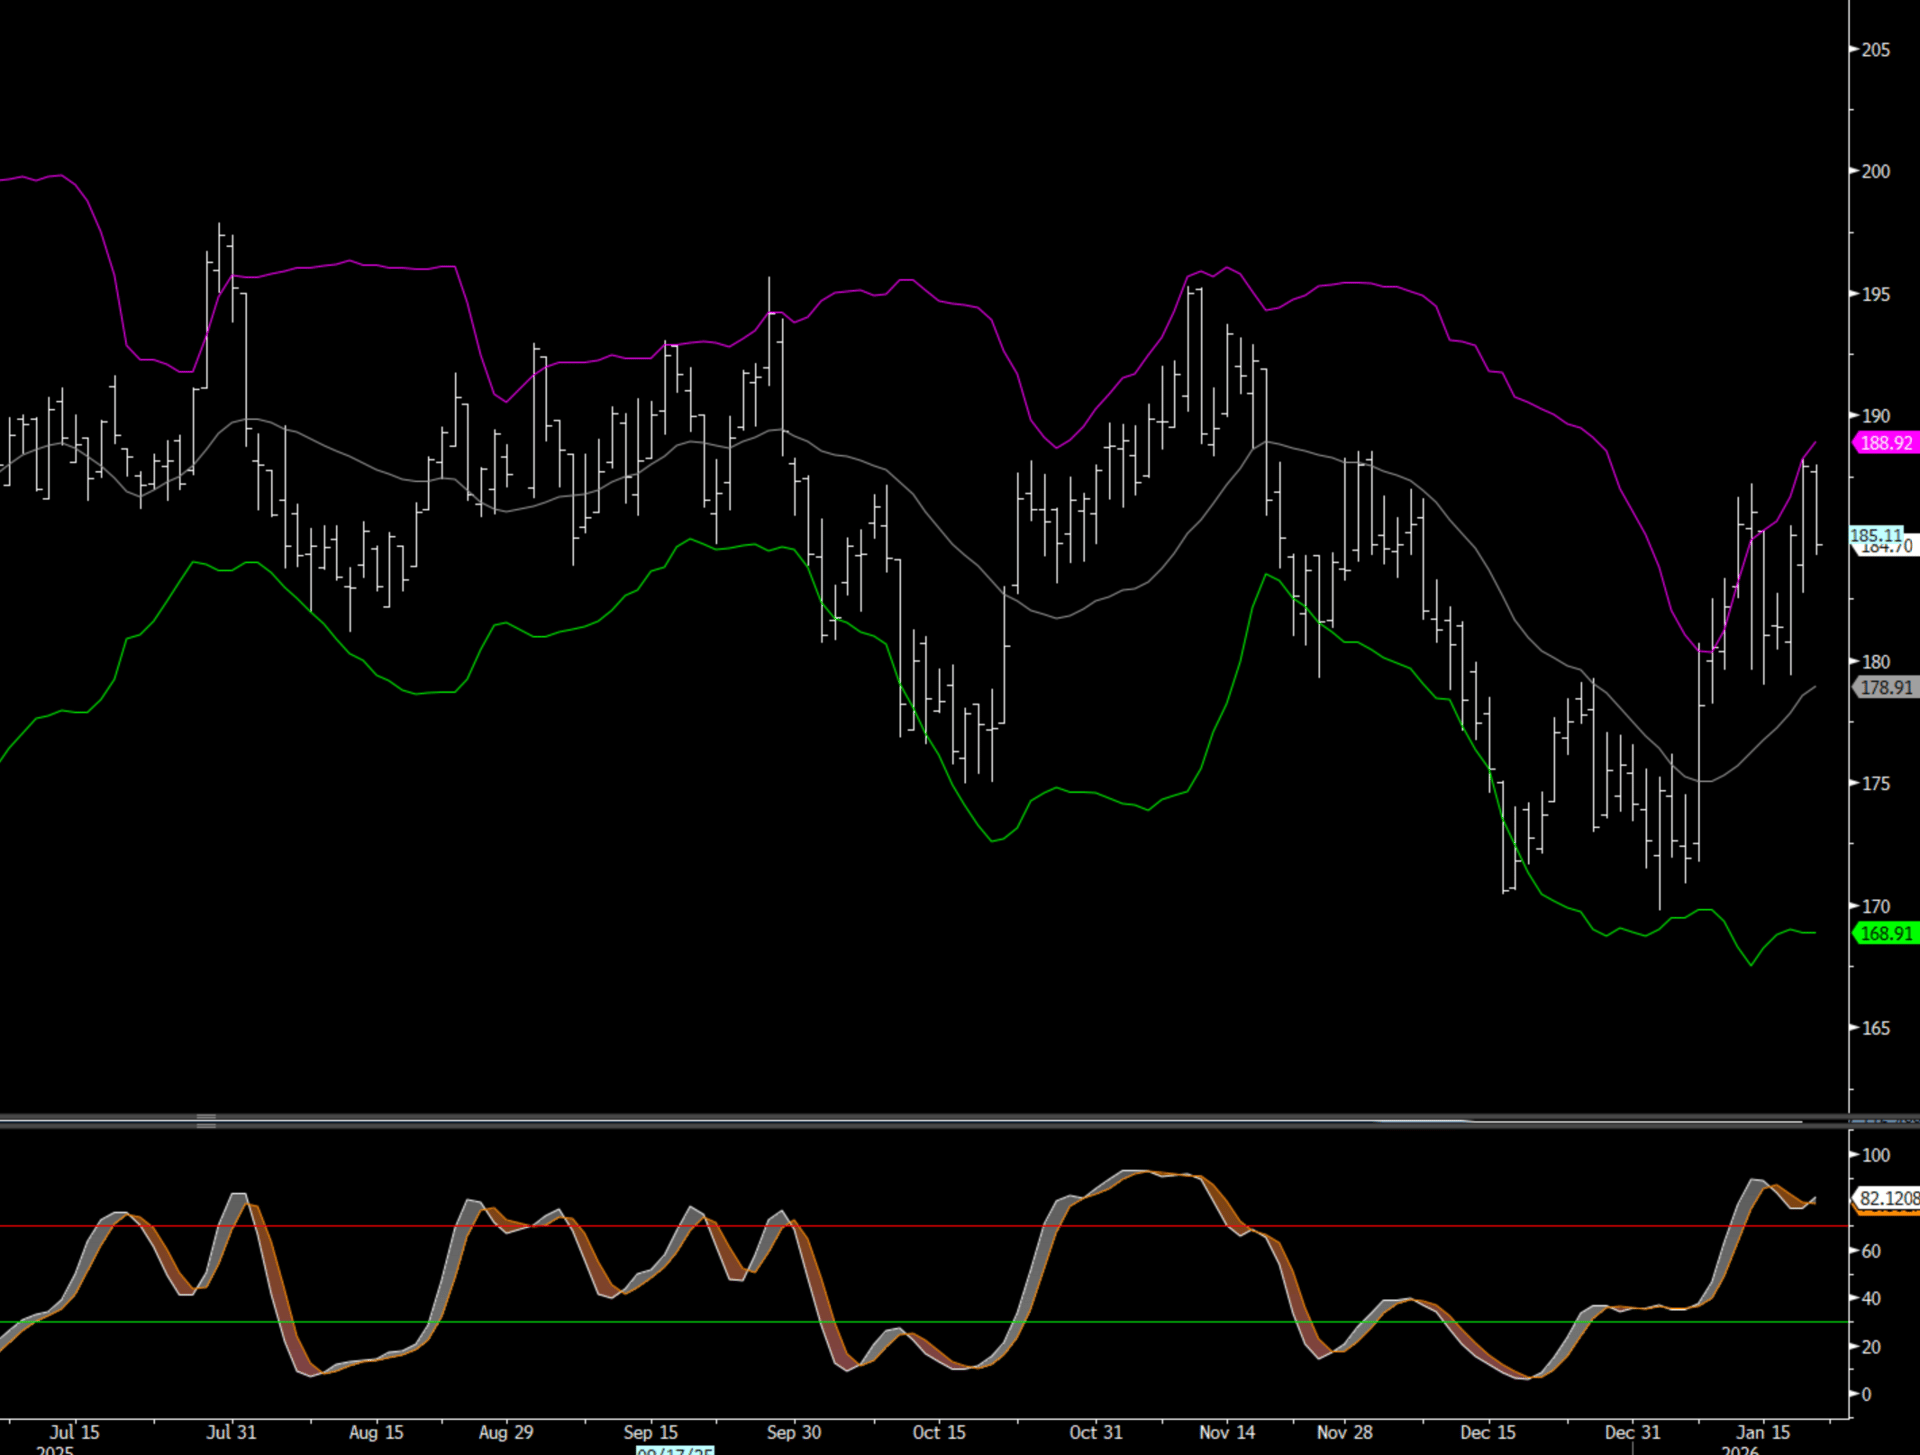Click the Sep 30 date label
The width and height of the screenshot is (1920, 1455).
(794, 1432)
